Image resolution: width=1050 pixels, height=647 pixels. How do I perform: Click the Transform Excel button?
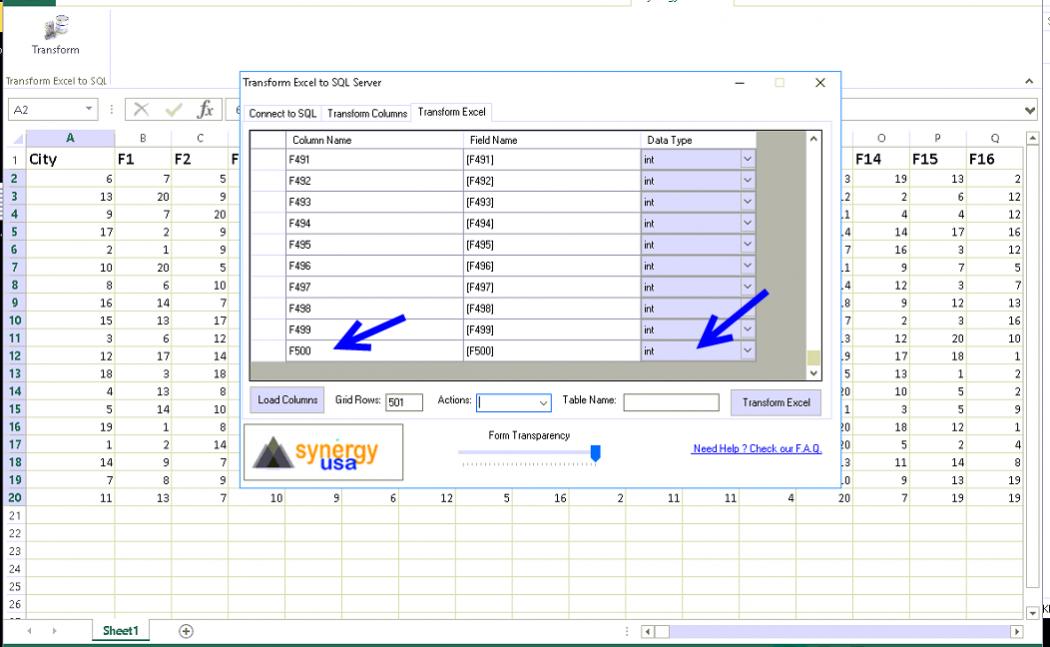pyautogui.click(x=776, y=403)
